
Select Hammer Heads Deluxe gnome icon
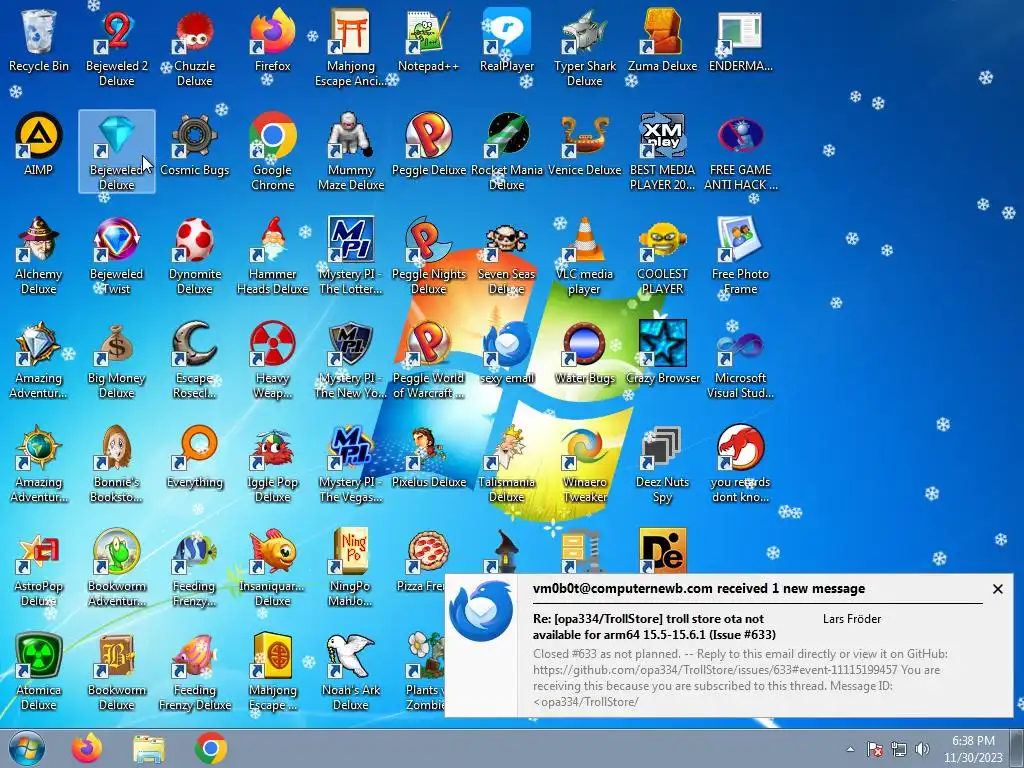coord(273,255)
